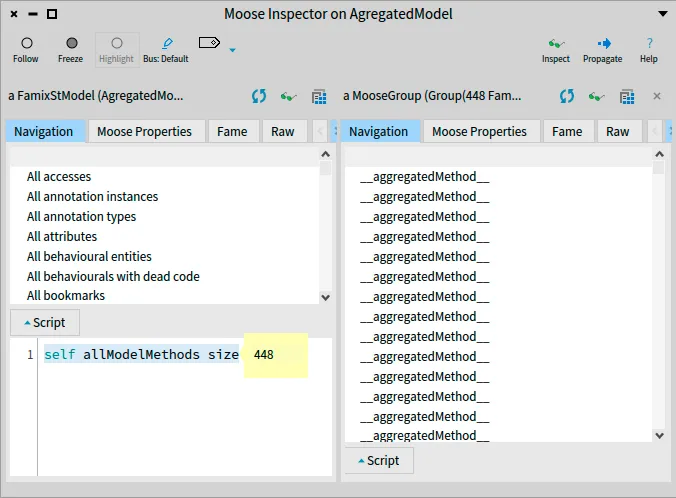Select the Freeze mode radio button
The image size is (676, 498).
72,43
